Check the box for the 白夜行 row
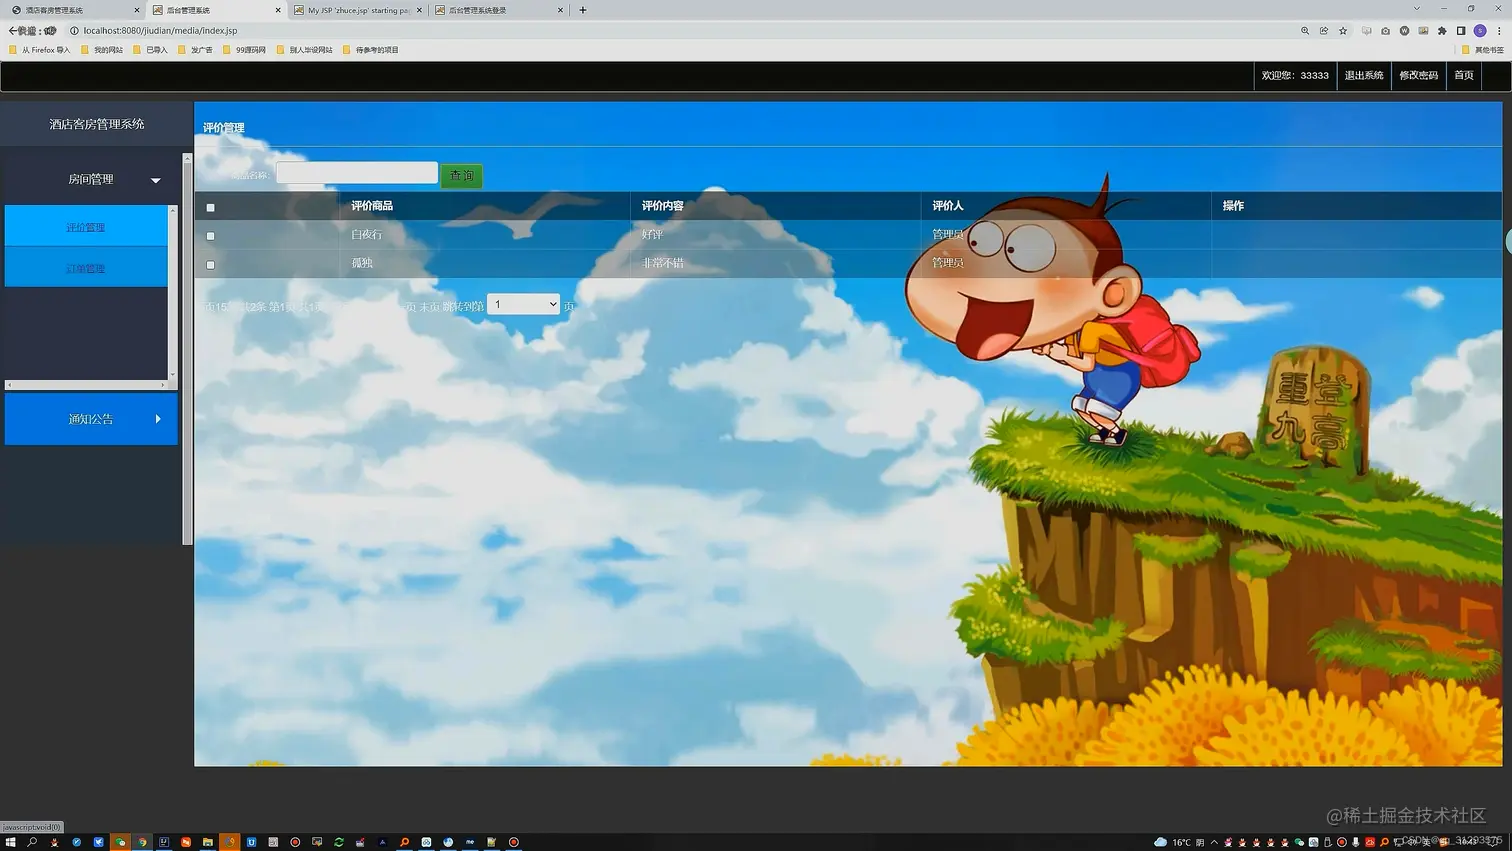 click(210, 236)
